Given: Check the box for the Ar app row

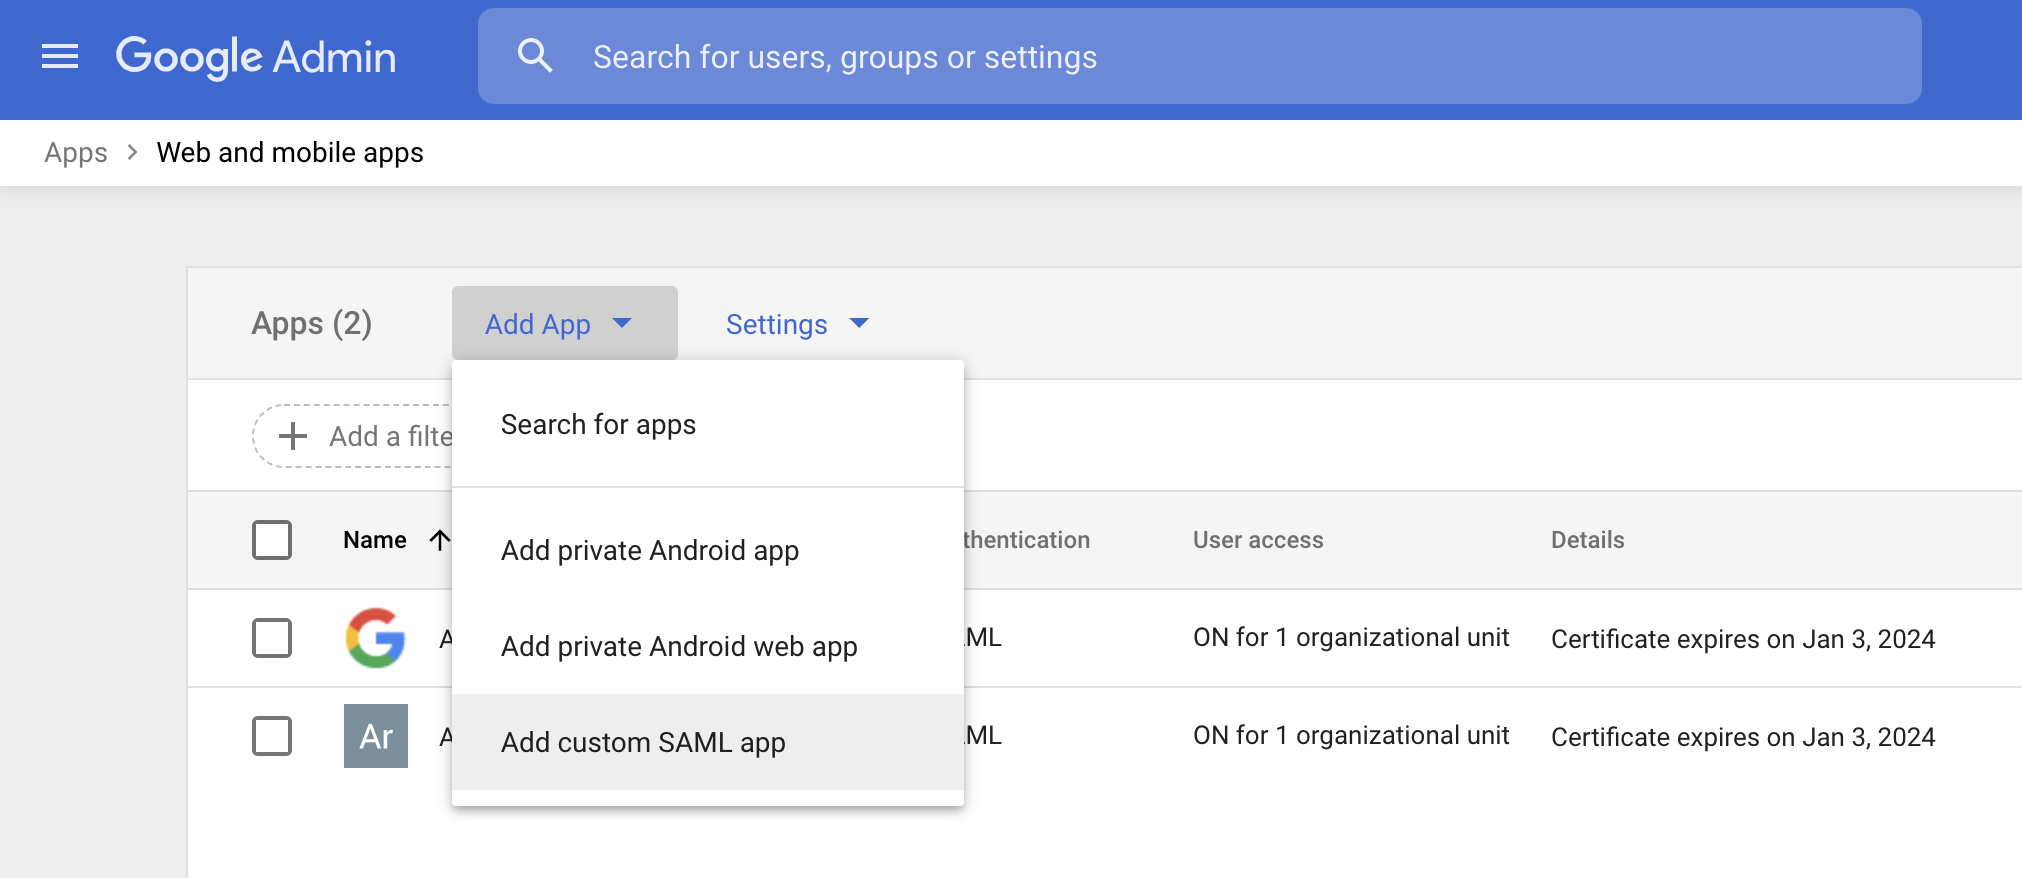Looking at the screenshot, I should 272,736.
